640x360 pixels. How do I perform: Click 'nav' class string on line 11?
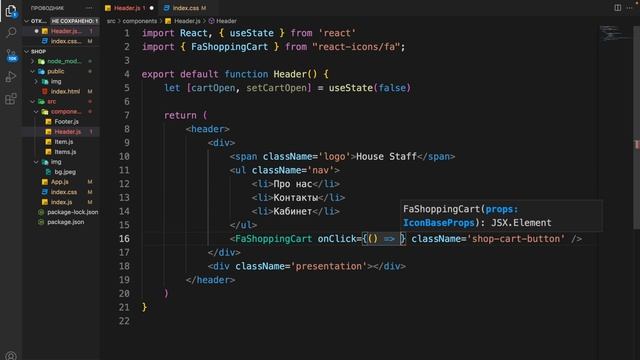tap(320, 170)
